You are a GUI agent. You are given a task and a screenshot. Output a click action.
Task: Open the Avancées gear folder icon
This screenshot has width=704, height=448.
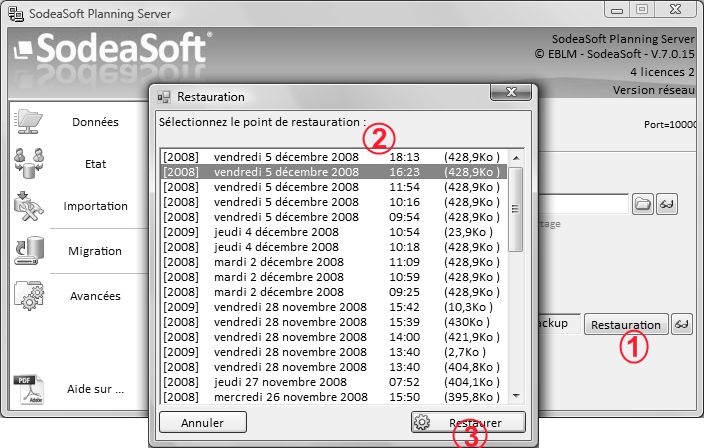coord(29,295)
